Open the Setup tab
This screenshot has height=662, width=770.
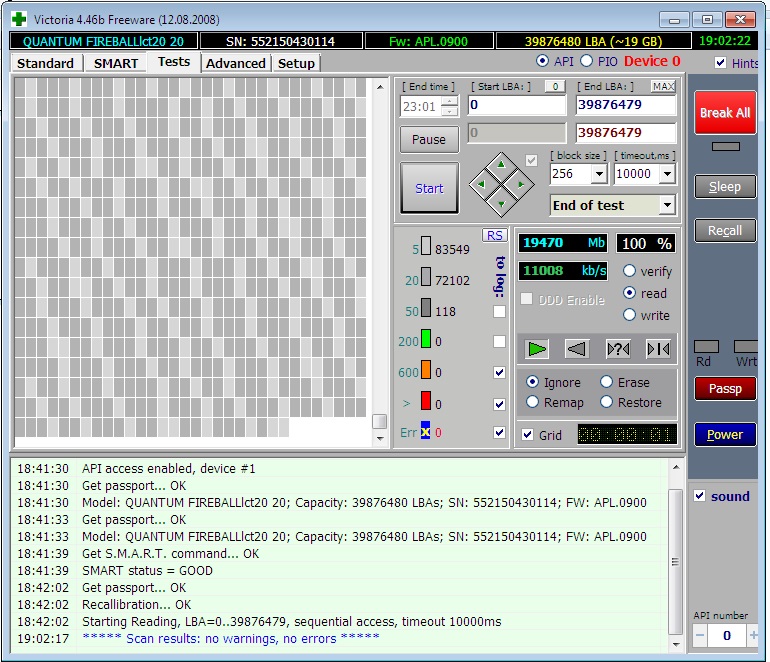point(296,63)
